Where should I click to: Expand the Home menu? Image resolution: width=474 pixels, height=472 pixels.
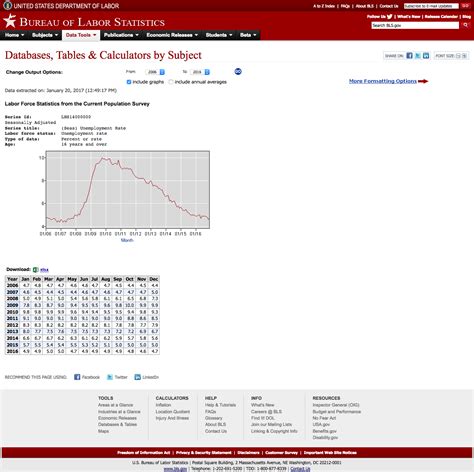tap(14, 35)
